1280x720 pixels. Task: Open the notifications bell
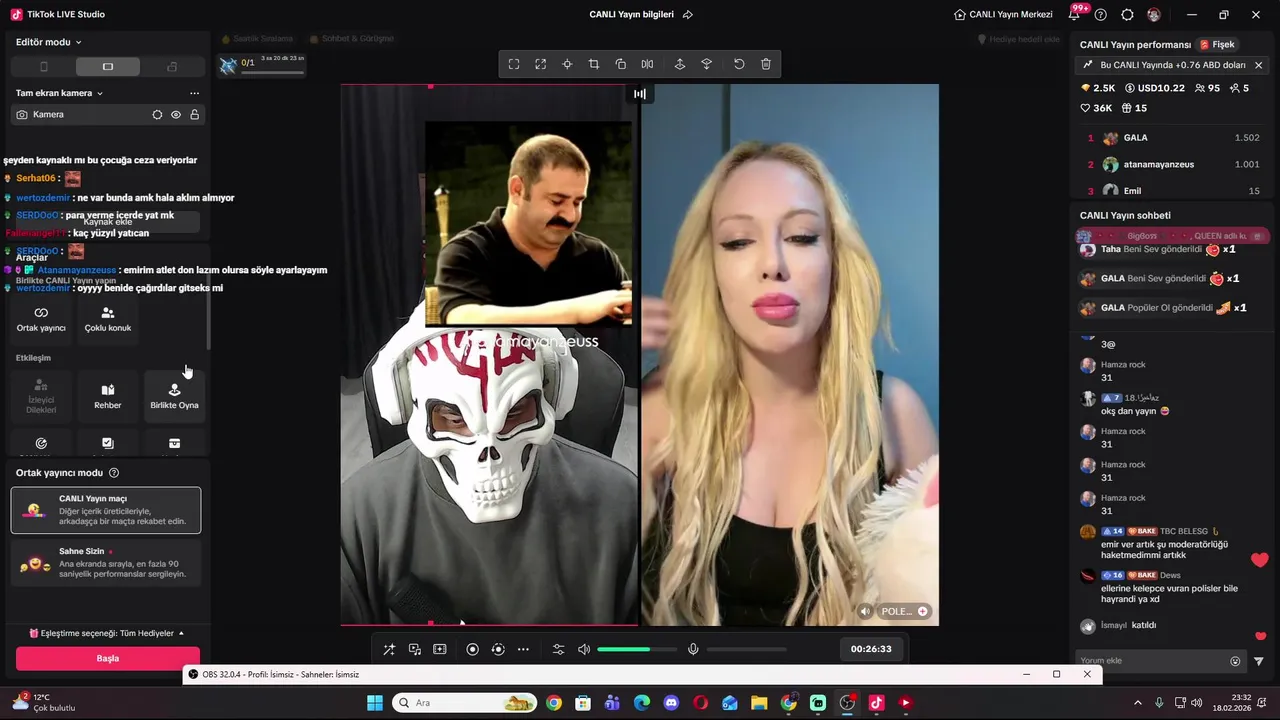pyautogui.click(x=1075, y=15)
